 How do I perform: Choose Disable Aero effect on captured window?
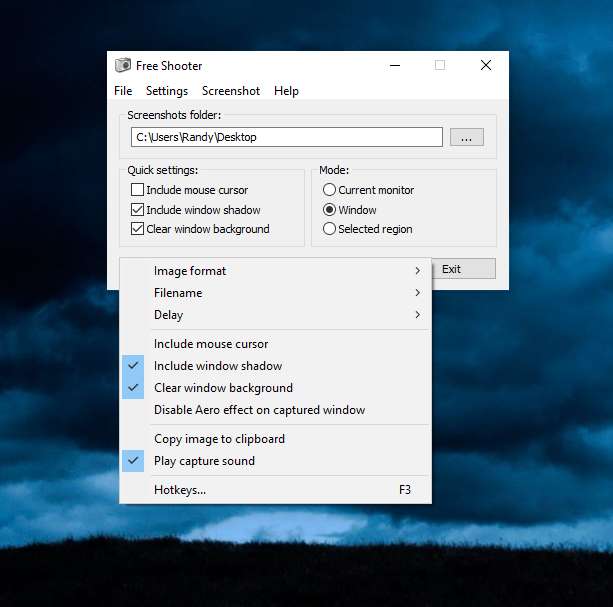tap(276, 410)
